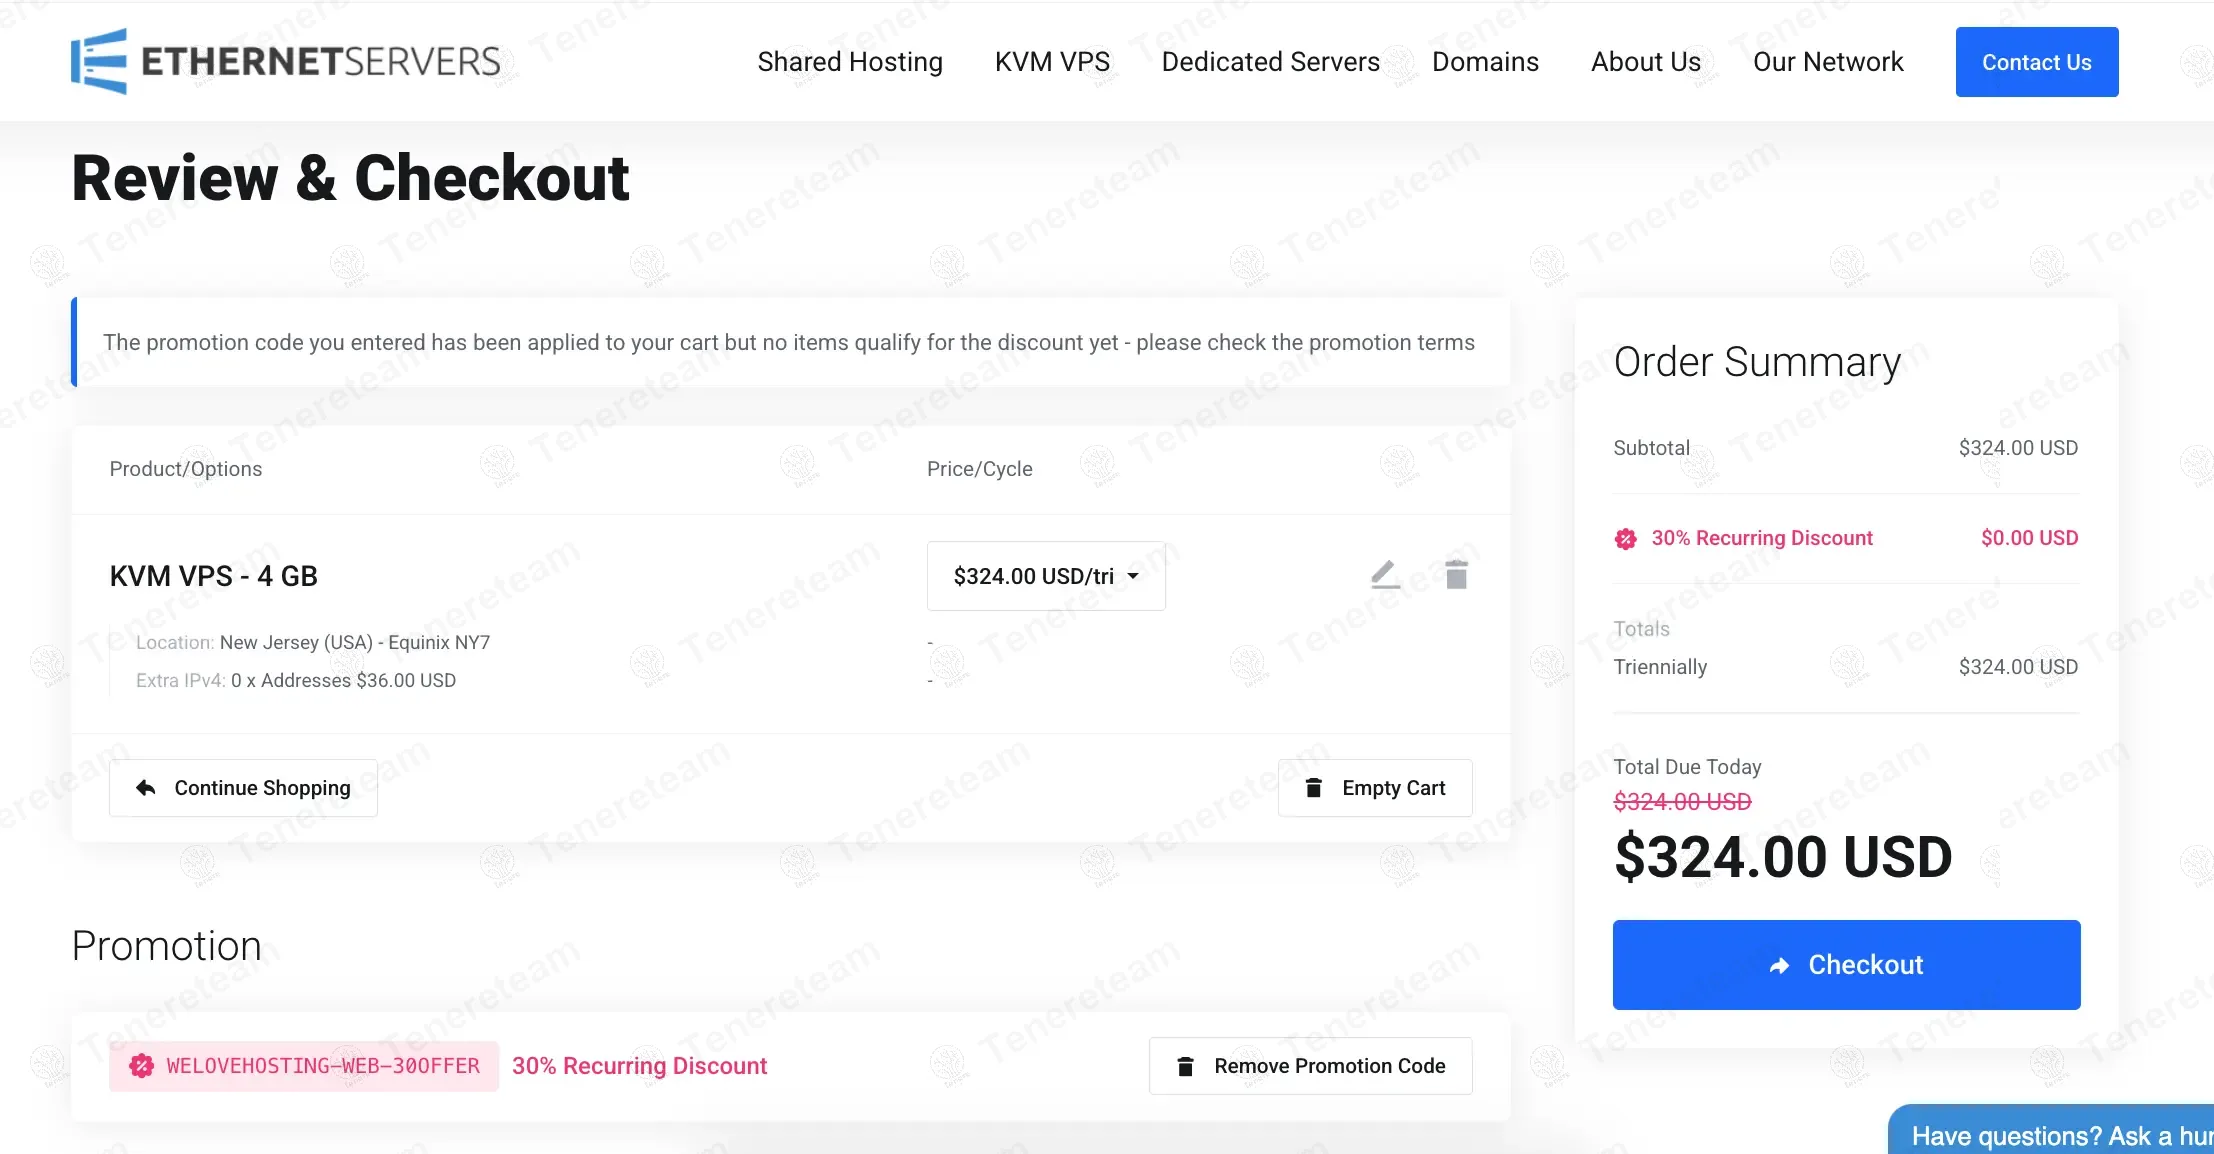Edit the KVM VPS cart item
Screen dimensions: 2214x1154
click(x=1385, y=575)
